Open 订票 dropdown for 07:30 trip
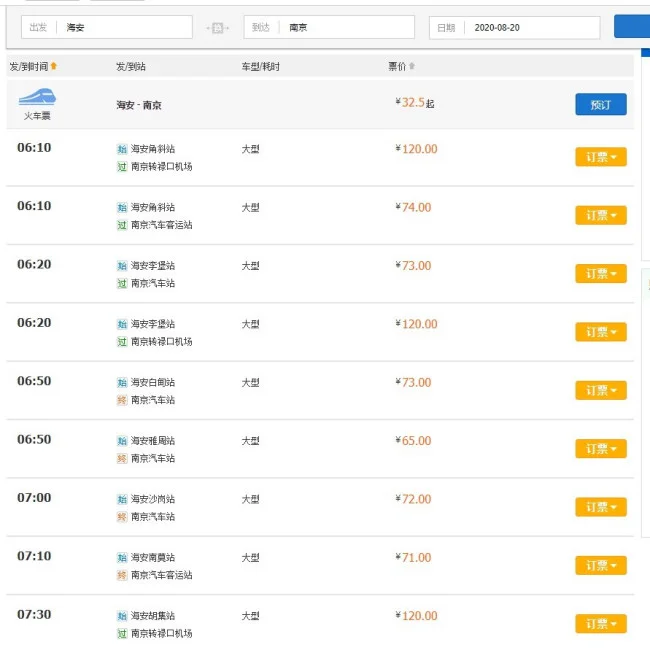Viewport: 650px width, 650px height. click(601, 624)
